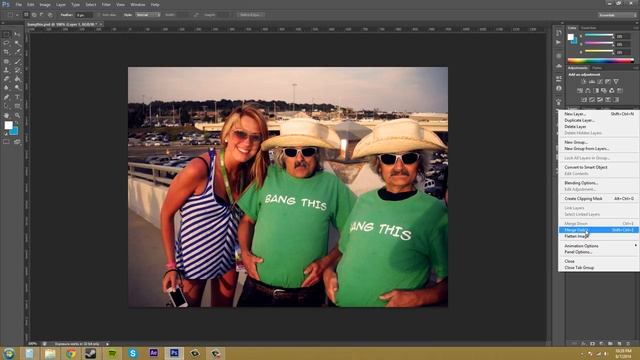Image resolution: width=640 pixels, height=360 pixels.
Task: Select the Hand tool
Action: tap(7, 116)
